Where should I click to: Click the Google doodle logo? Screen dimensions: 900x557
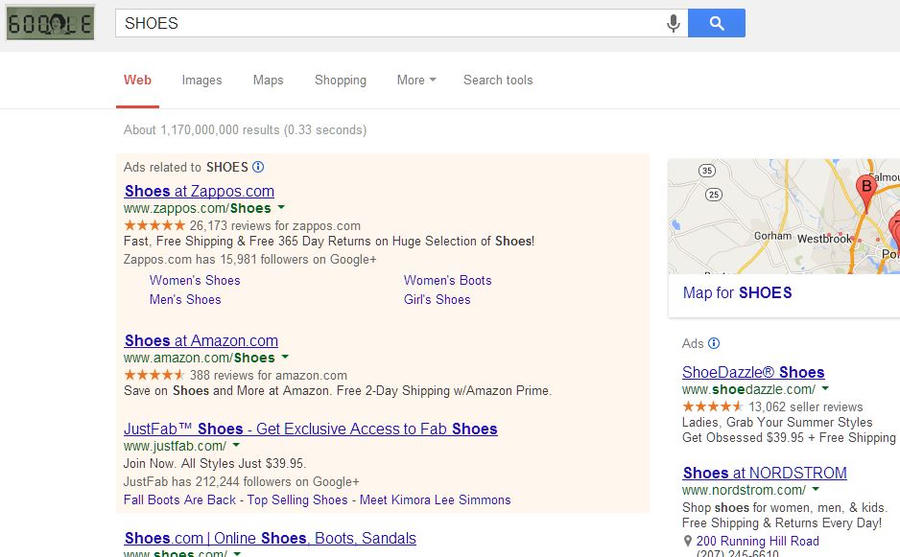pos(50,22)
